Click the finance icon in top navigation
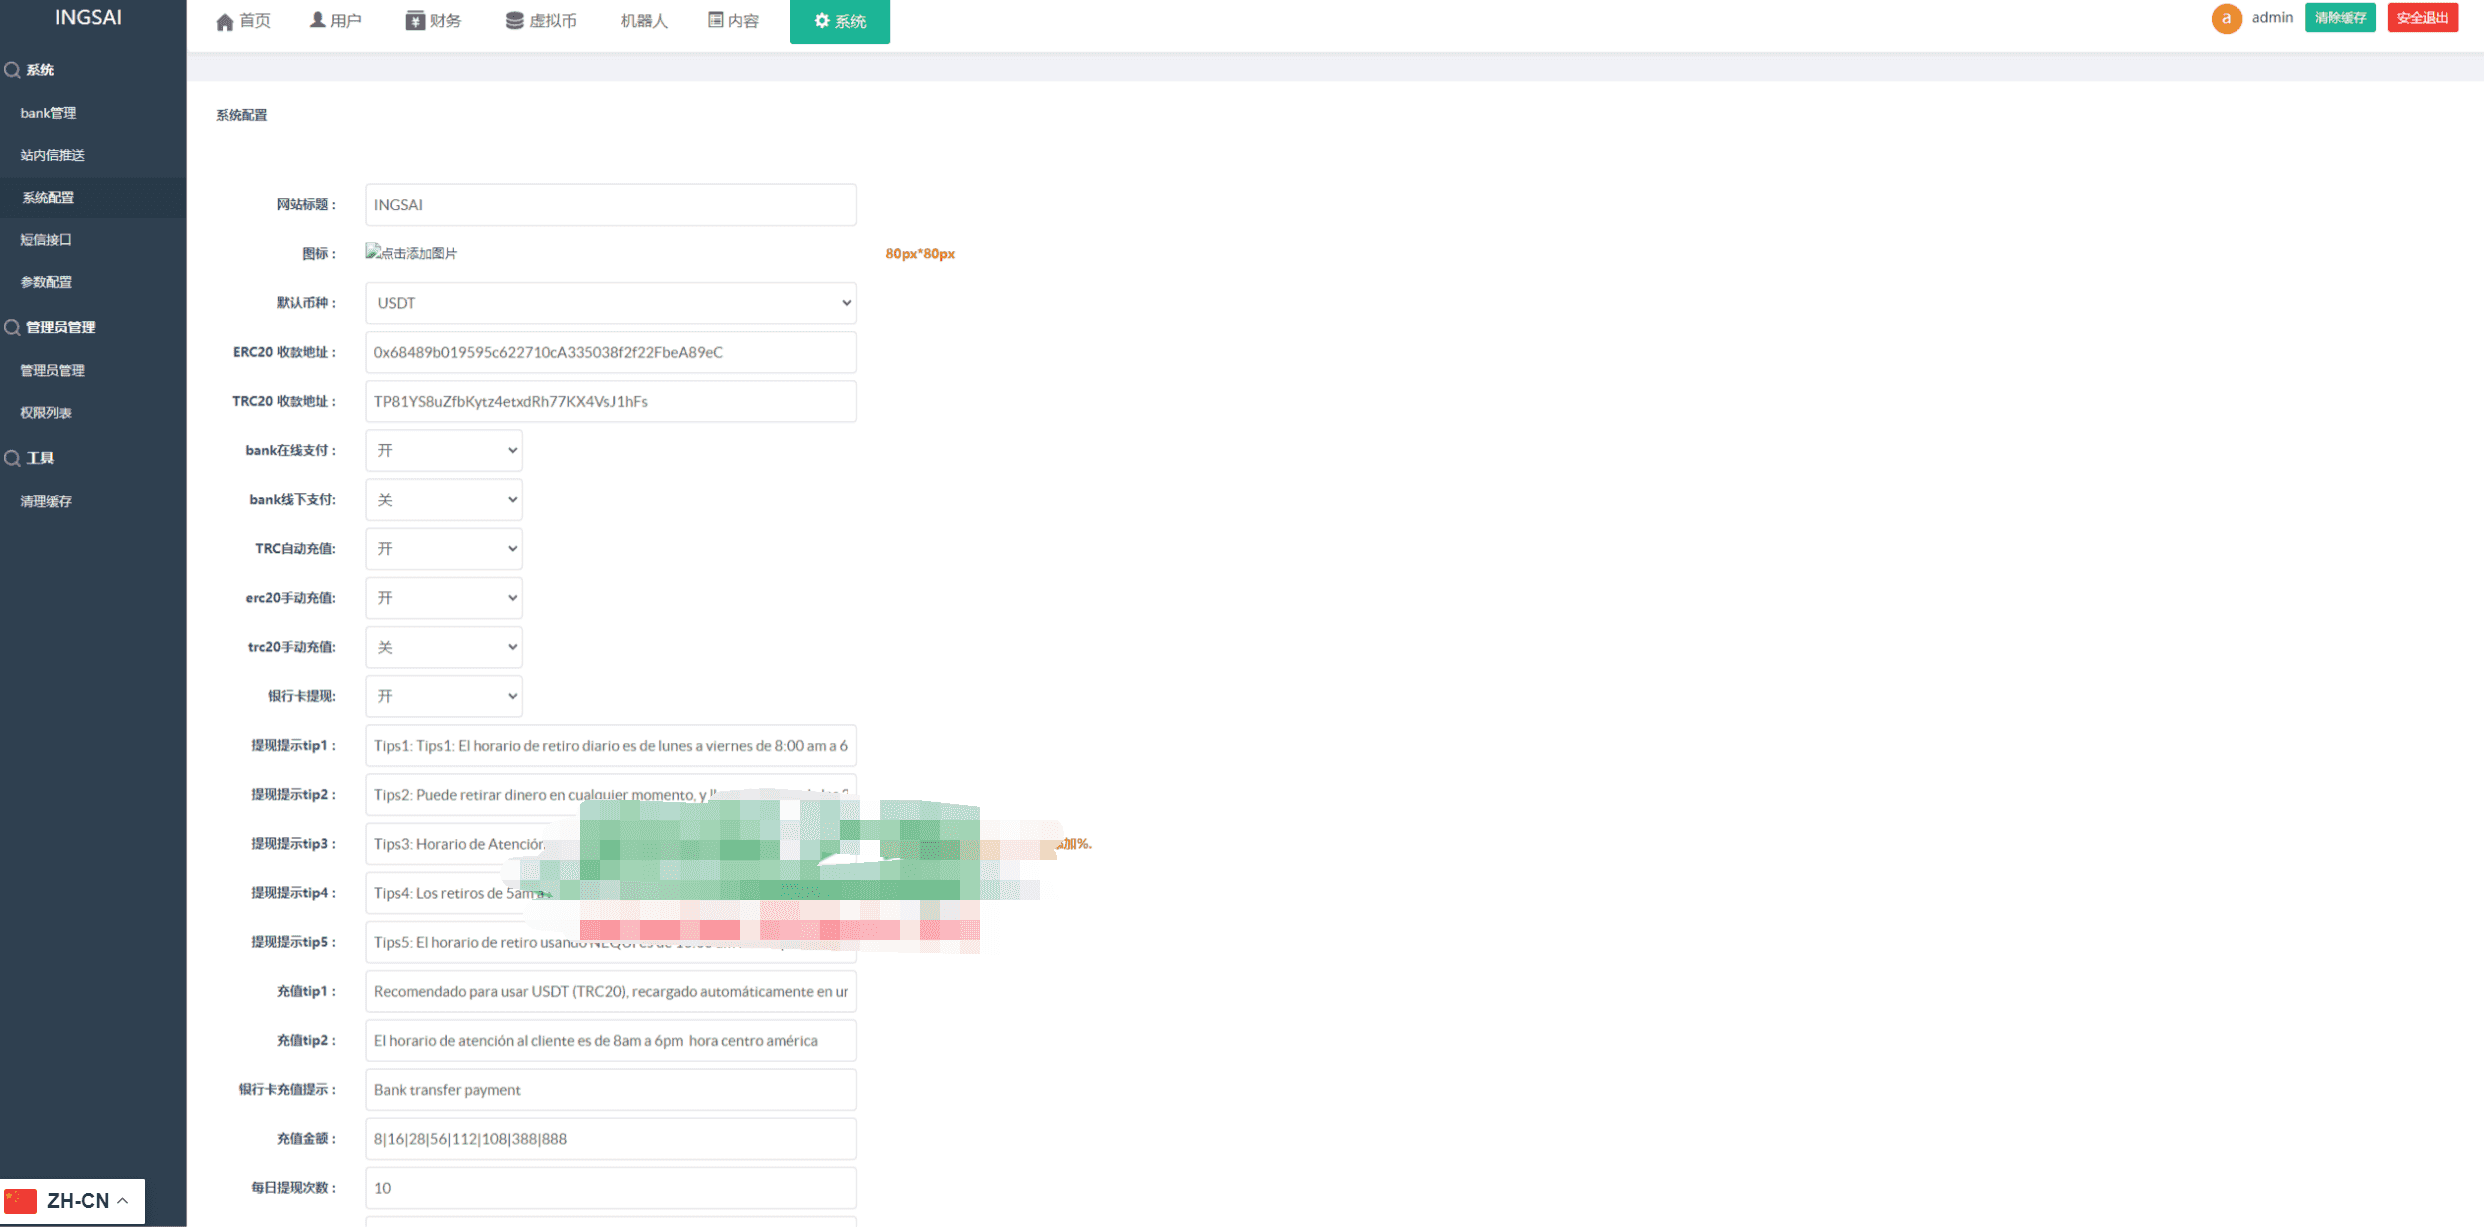Image resolution: width=2484 pixels, height=1227 pixels. (x=415, y=21)
